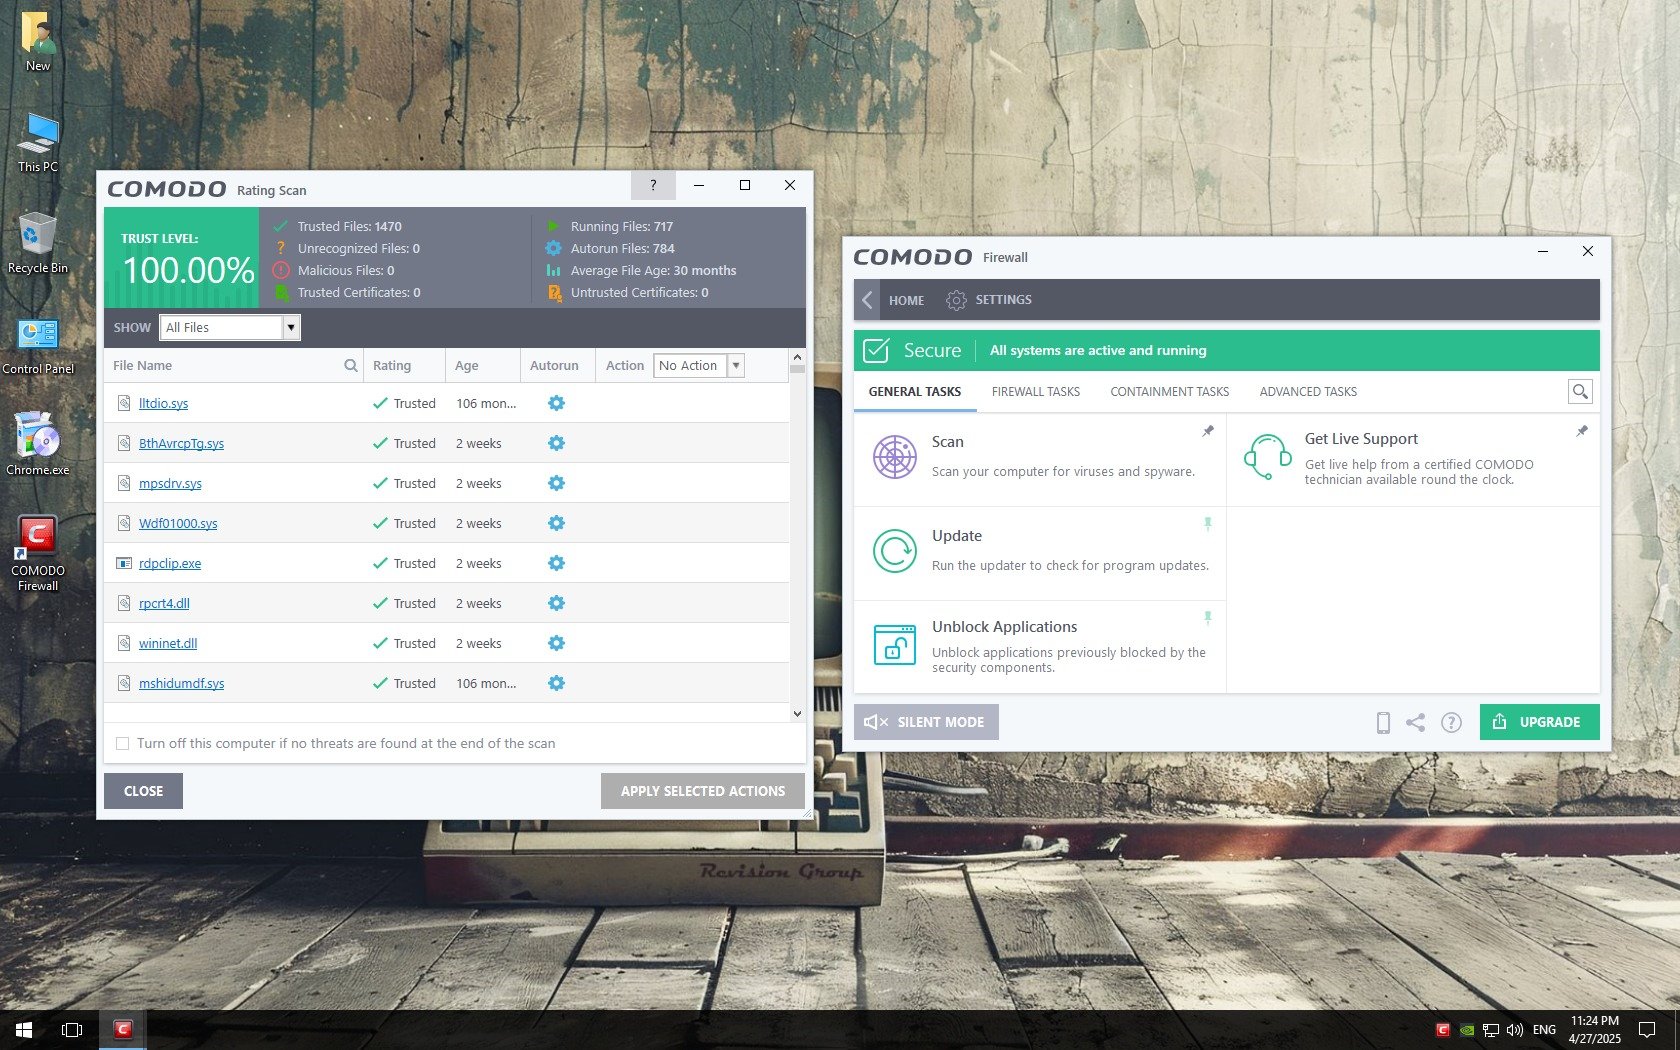Open Settings in the Firewall header

(x=989, y=300)
